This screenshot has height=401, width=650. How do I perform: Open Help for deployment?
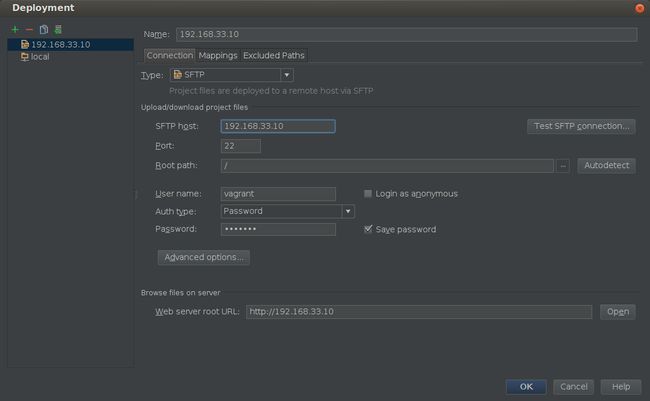[x=621, y=386]
